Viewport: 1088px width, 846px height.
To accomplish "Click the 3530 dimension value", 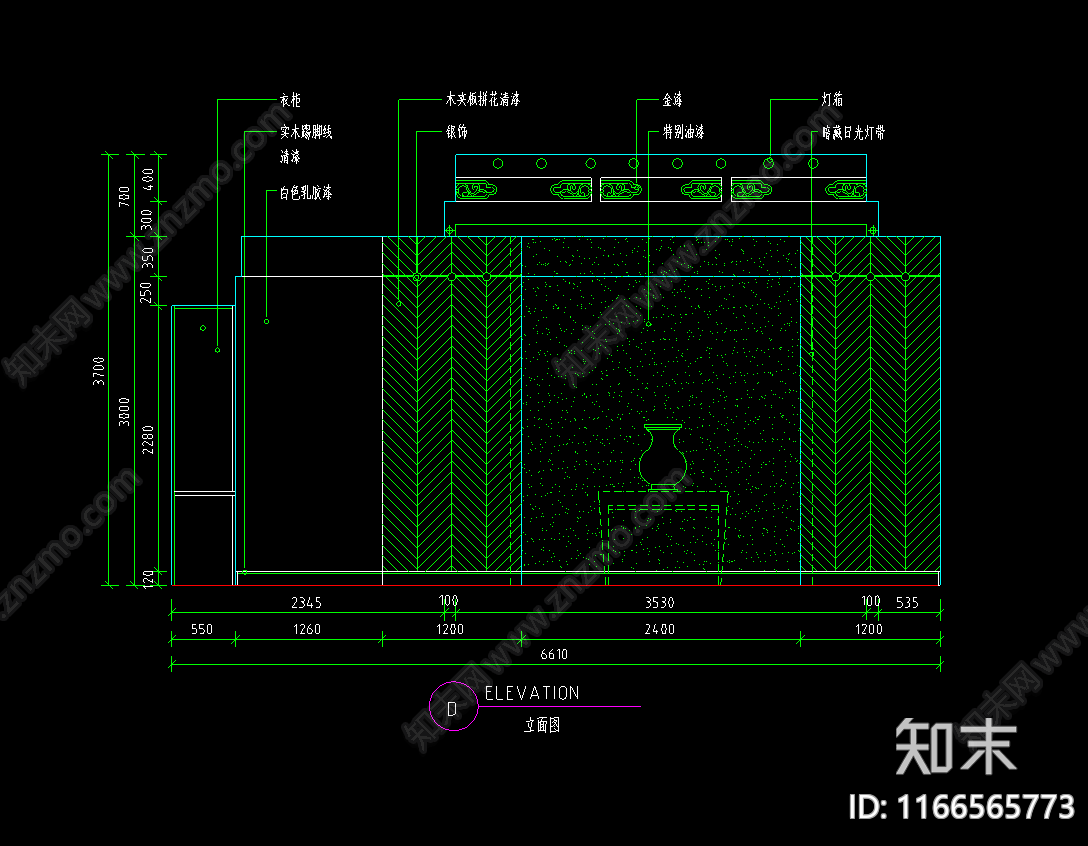I will pyautogui.click(x=659, y=602).
